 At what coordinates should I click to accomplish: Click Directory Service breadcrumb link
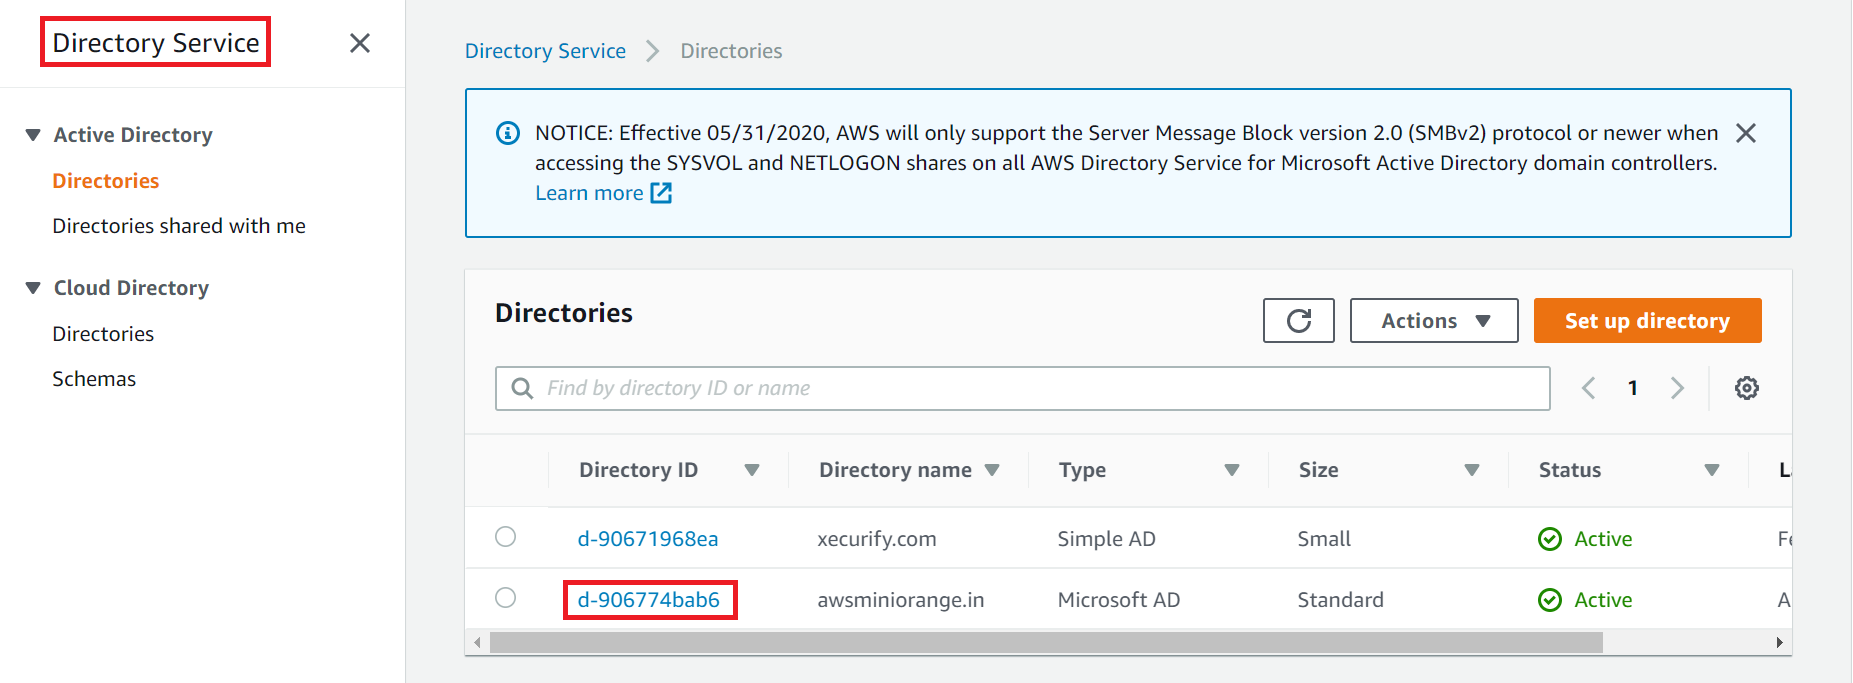pos(545,51)
